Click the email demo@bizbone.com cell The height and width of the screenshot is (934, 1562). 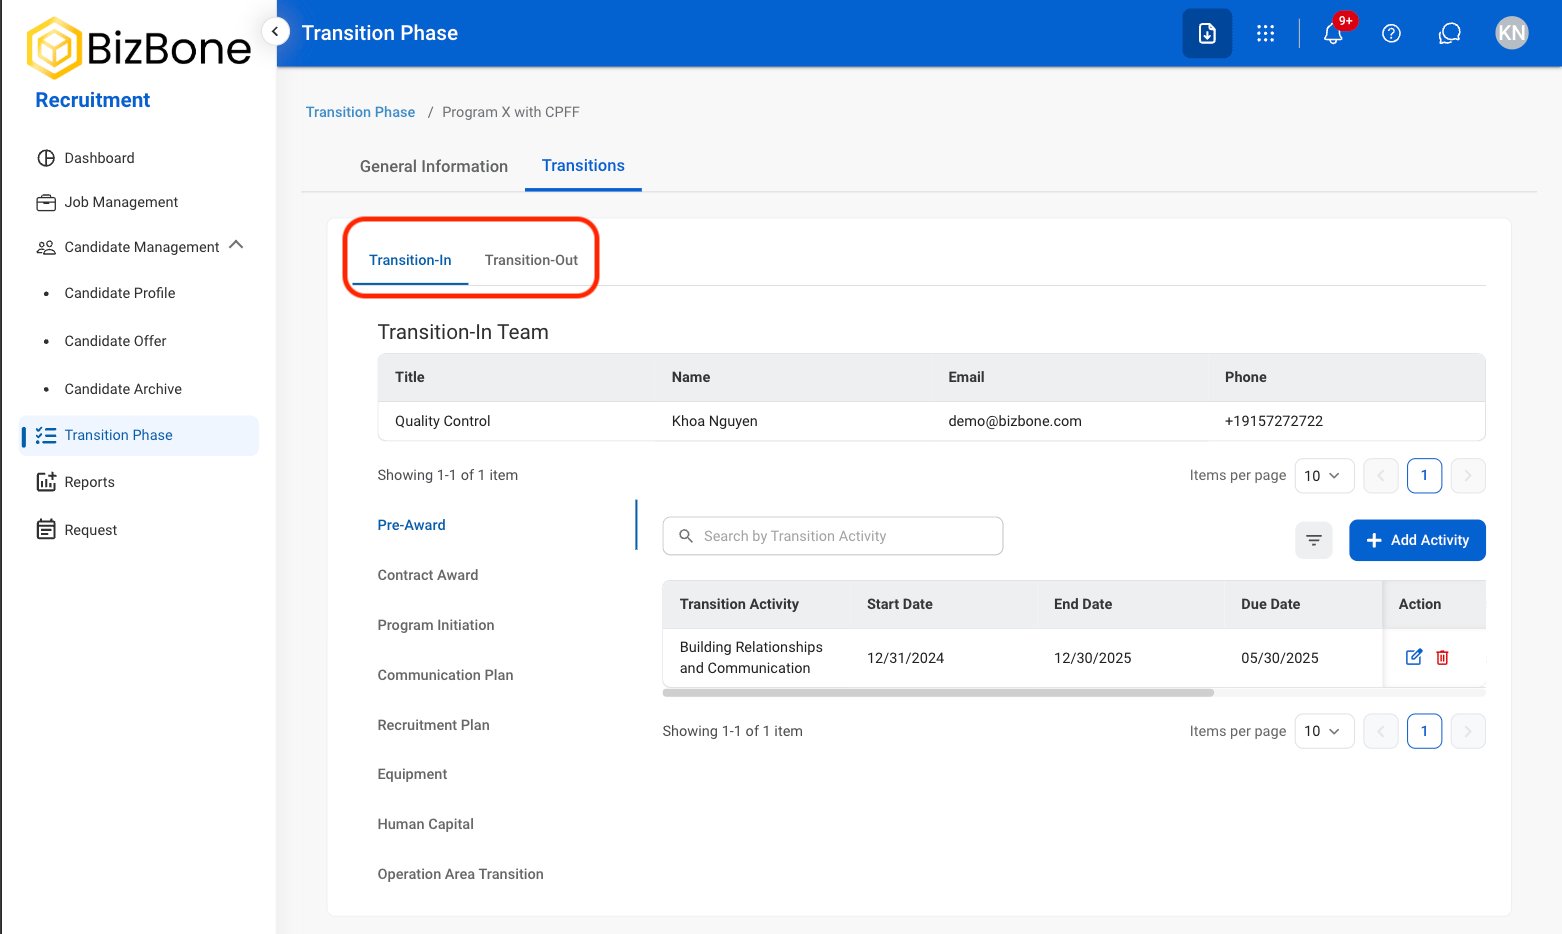1015,421
